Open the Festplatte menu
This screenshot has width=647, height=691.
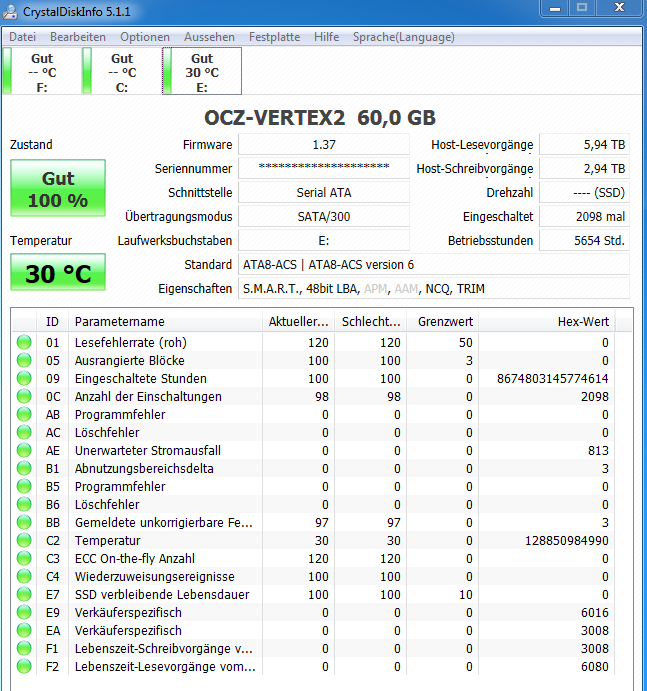[275, 37]
